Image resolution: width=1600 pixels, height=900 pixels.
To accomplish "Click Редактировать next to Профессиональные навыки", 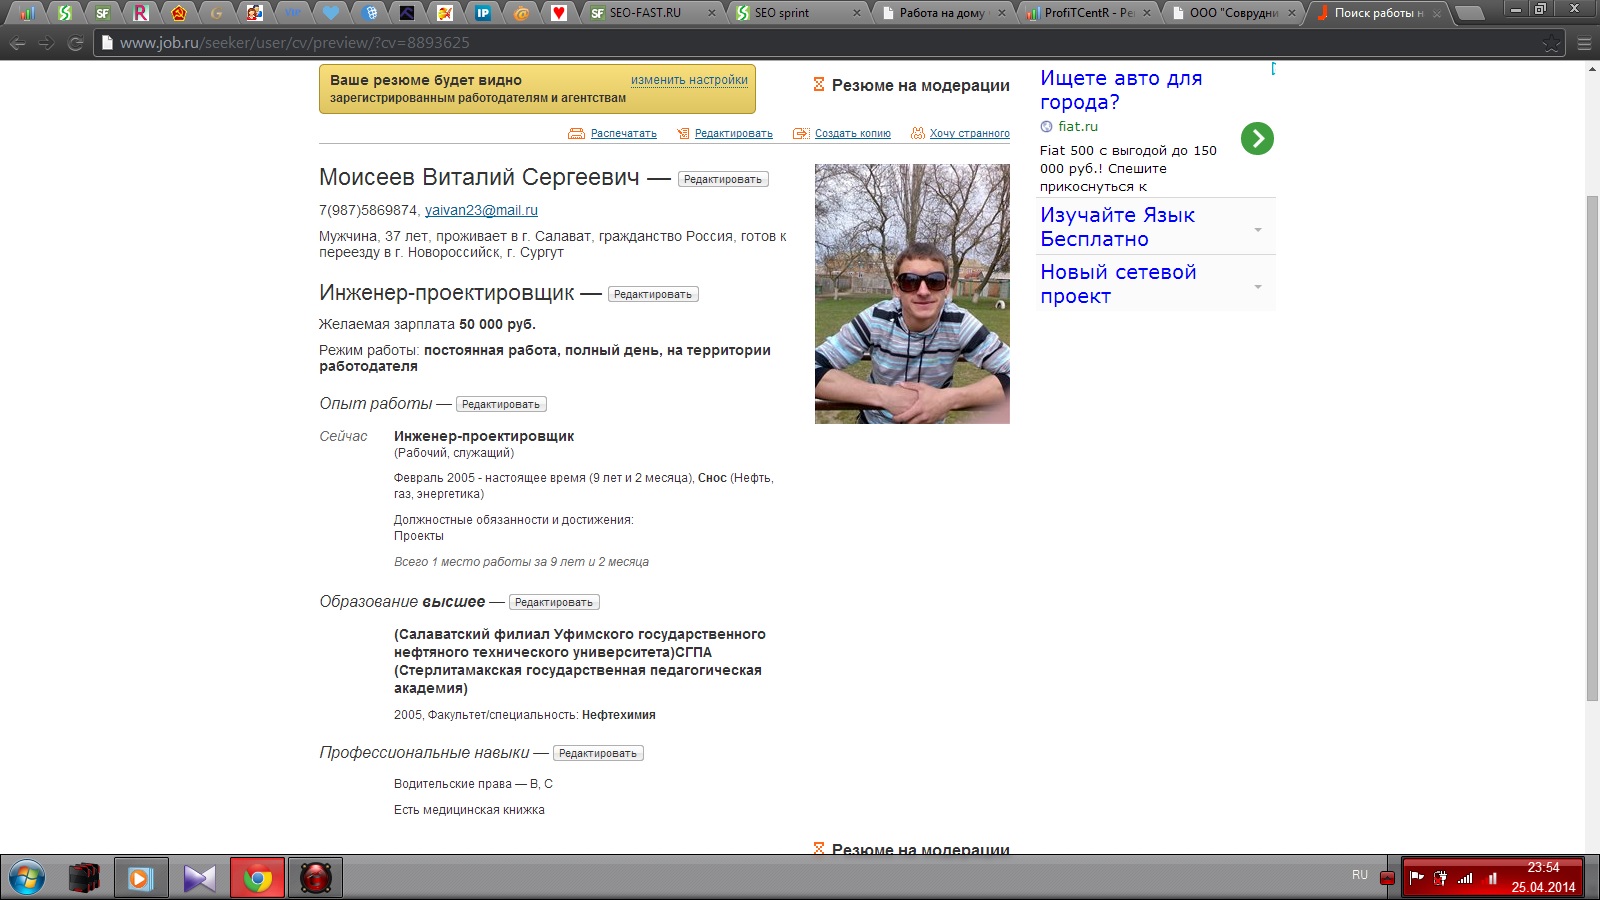I will click(x=598, y=753).
